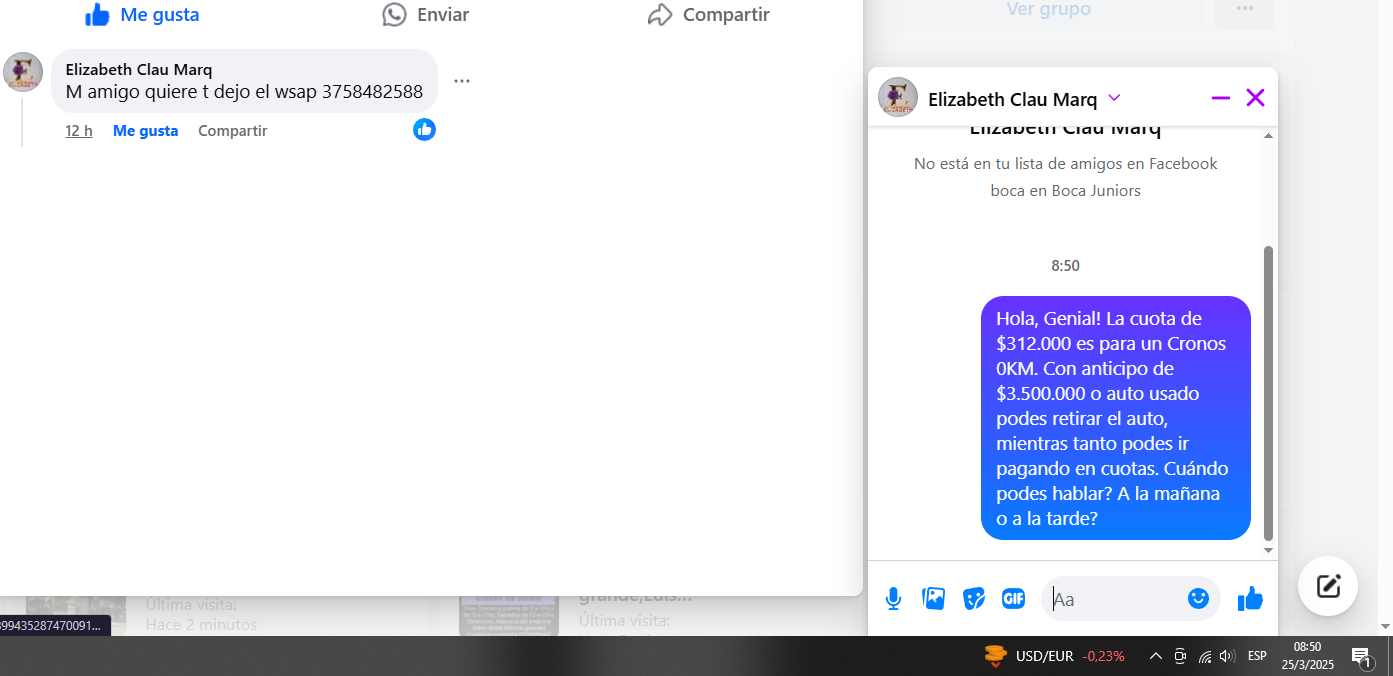Click Compartir link under the comment
The height and width of the screenshot is (676, 1393).
[232, 130]
